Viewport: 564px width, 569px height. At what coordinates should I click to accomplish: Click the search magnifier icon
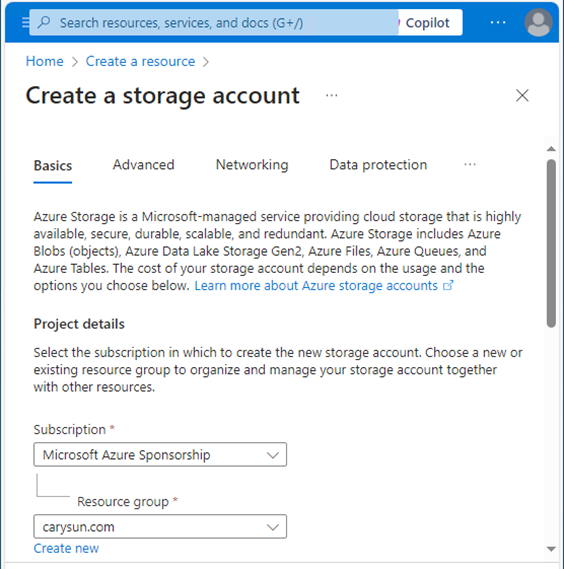[x=44, y=22]
